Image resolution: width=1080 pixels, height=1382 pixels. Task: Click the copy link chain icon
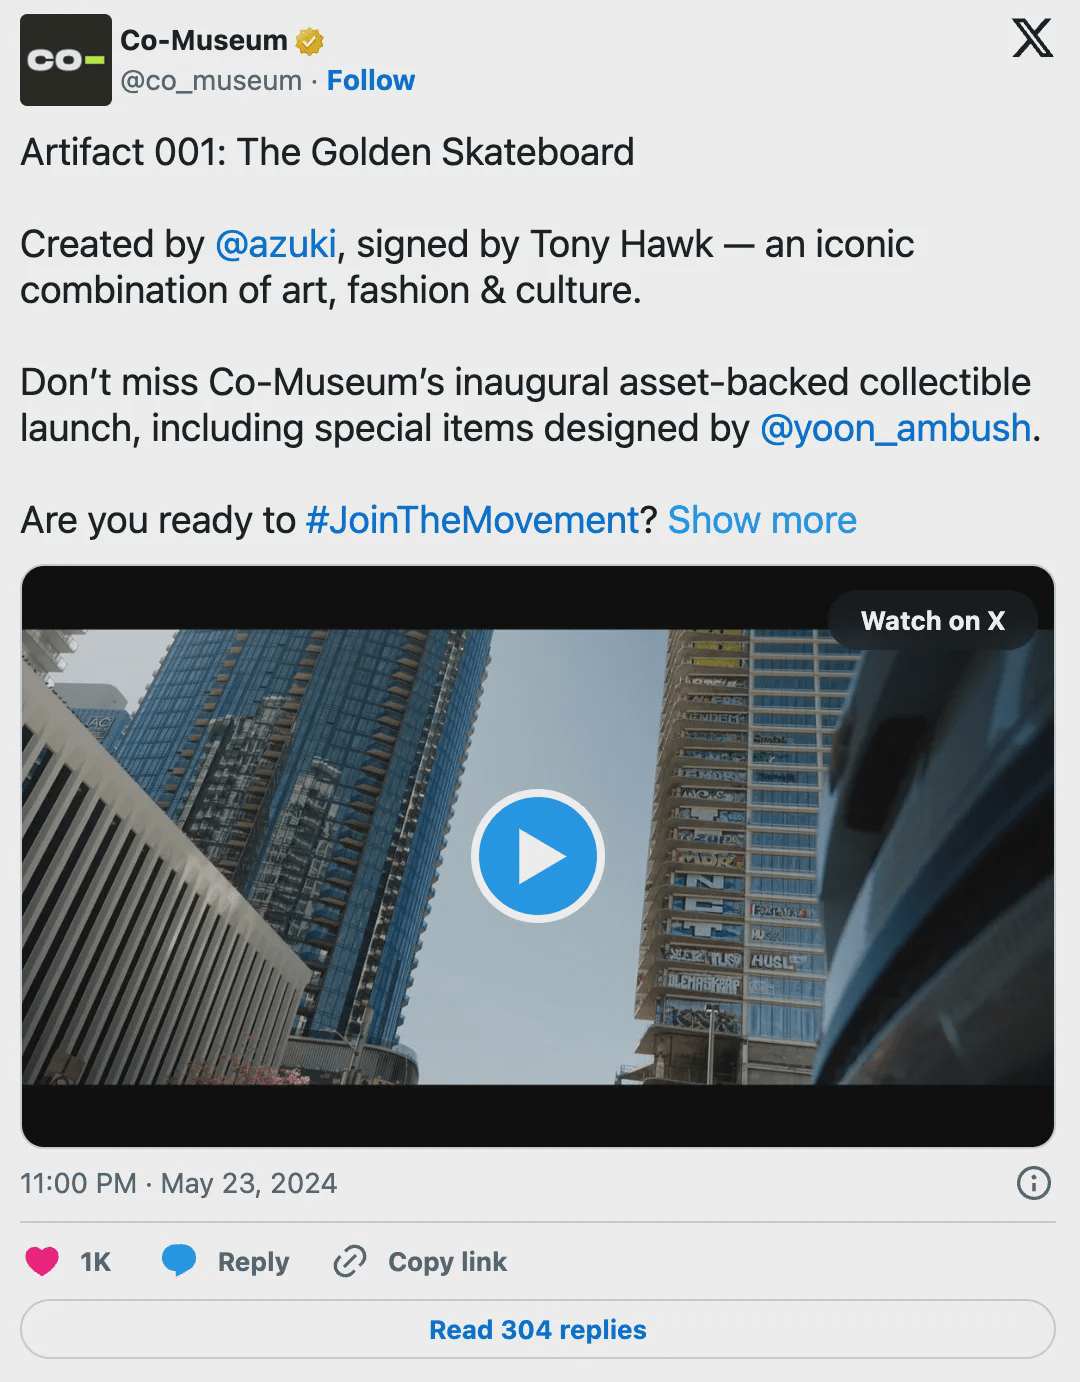pos(349,1262)
